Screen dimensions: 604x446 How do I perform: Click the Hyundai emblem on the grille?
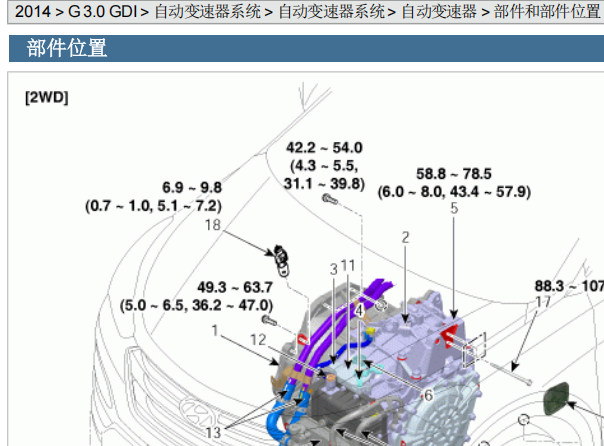(x=198, y=414)
